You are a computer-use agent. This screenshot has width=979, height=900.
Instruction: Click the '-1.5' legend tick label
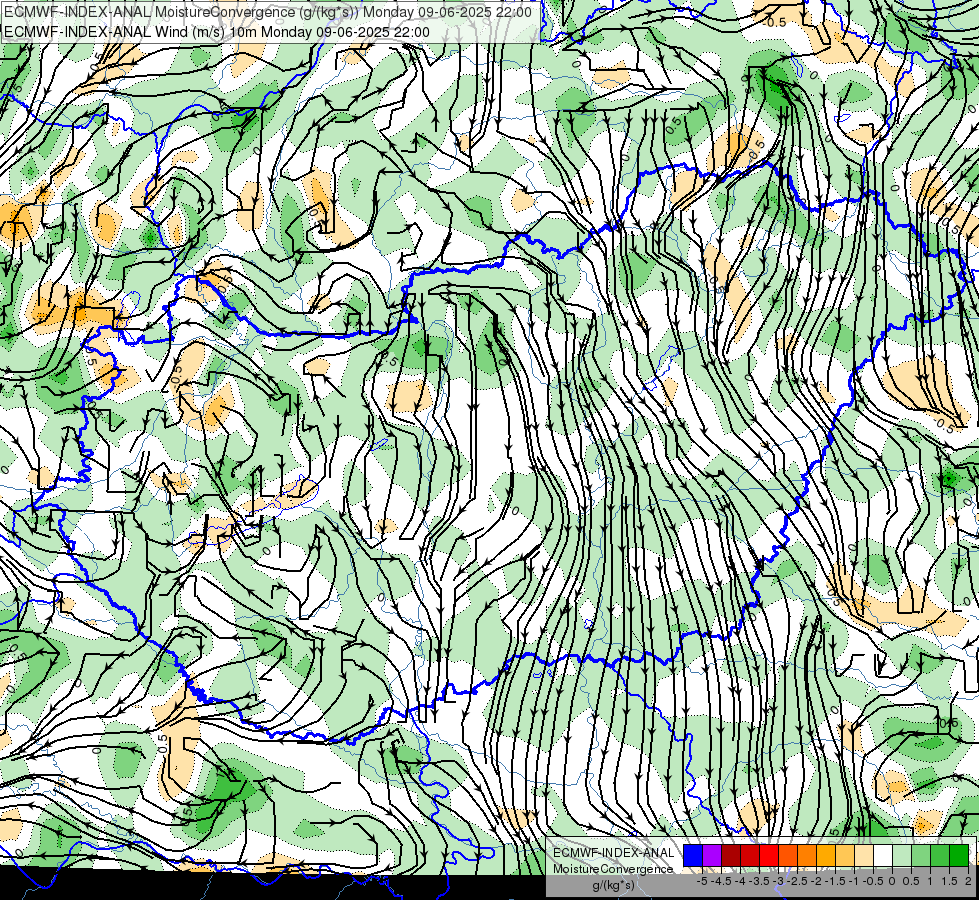835,881
